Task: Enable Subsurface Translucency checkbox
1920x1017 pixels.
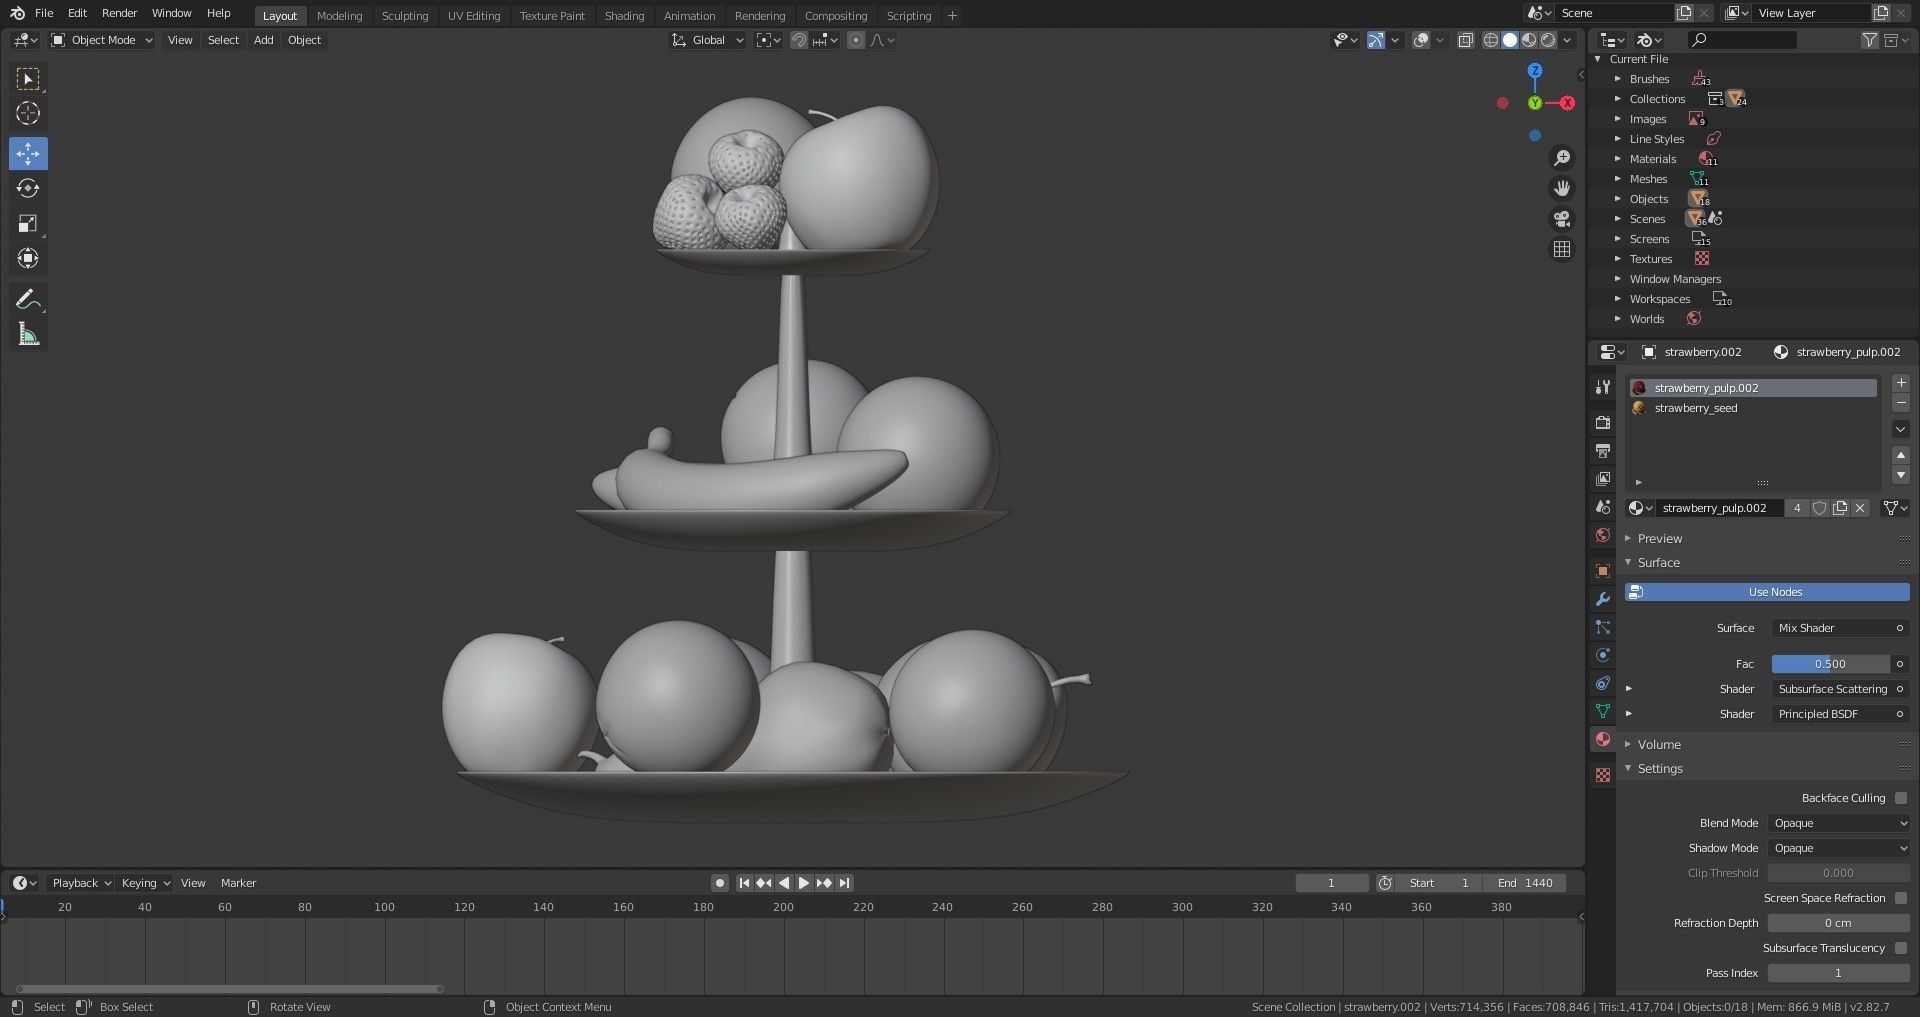Action: 1900,948
